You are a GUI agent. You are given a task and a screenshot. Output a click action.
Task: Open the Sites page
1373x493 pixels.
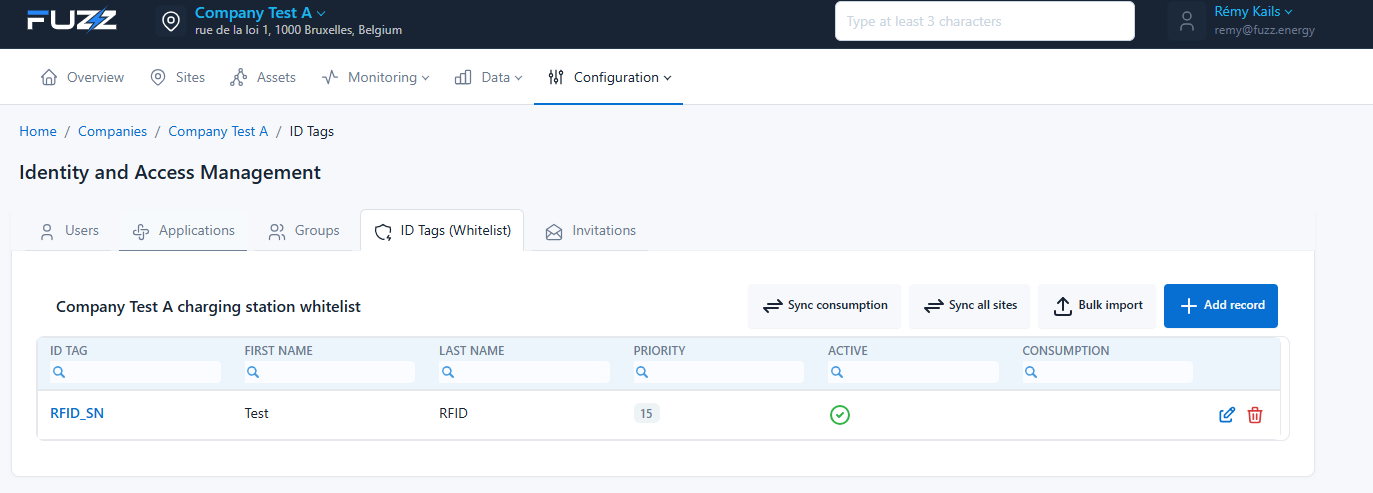177,77
